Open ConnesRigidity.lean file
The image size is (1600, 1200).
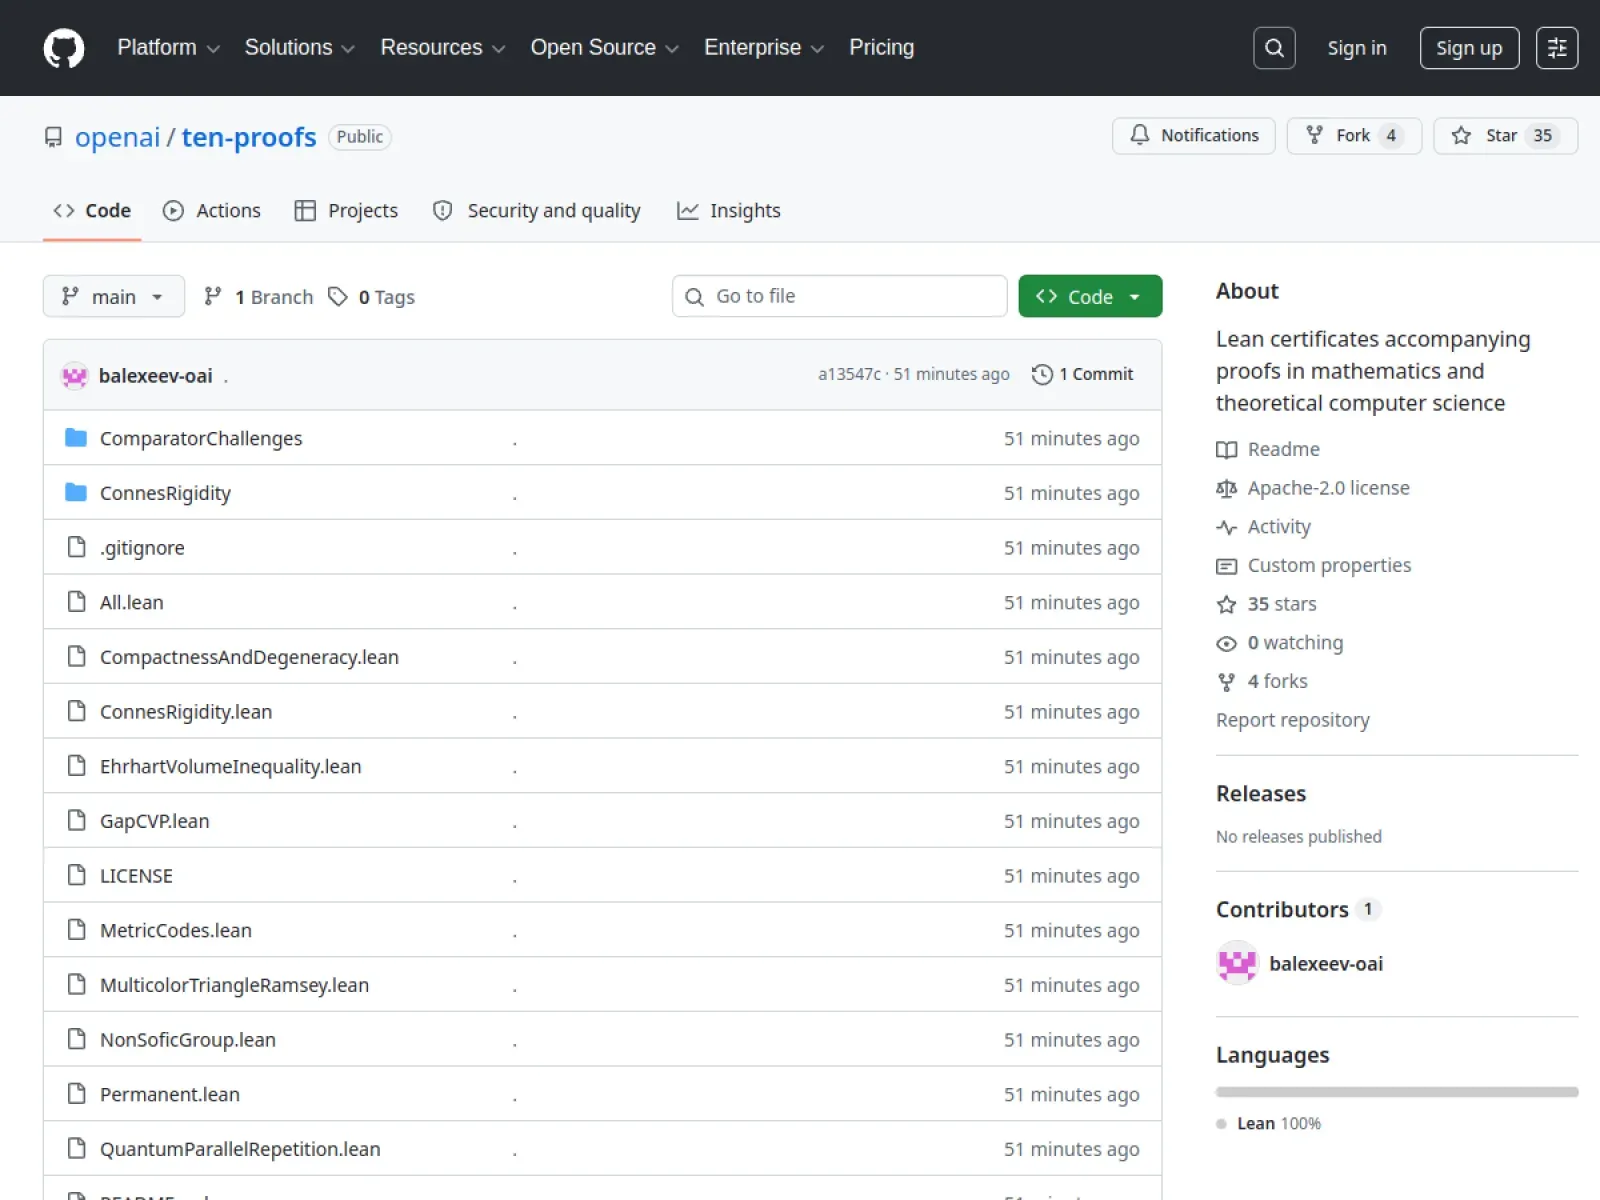point(186,712)
